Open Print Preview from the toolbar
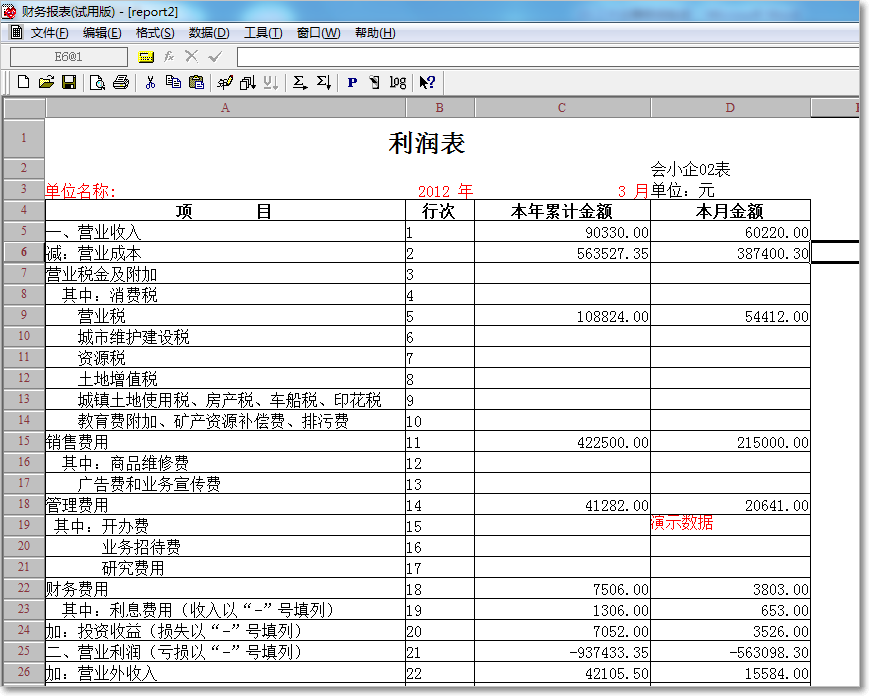Image resolution: width=869 pixels, height=696 pixels. 98,82
